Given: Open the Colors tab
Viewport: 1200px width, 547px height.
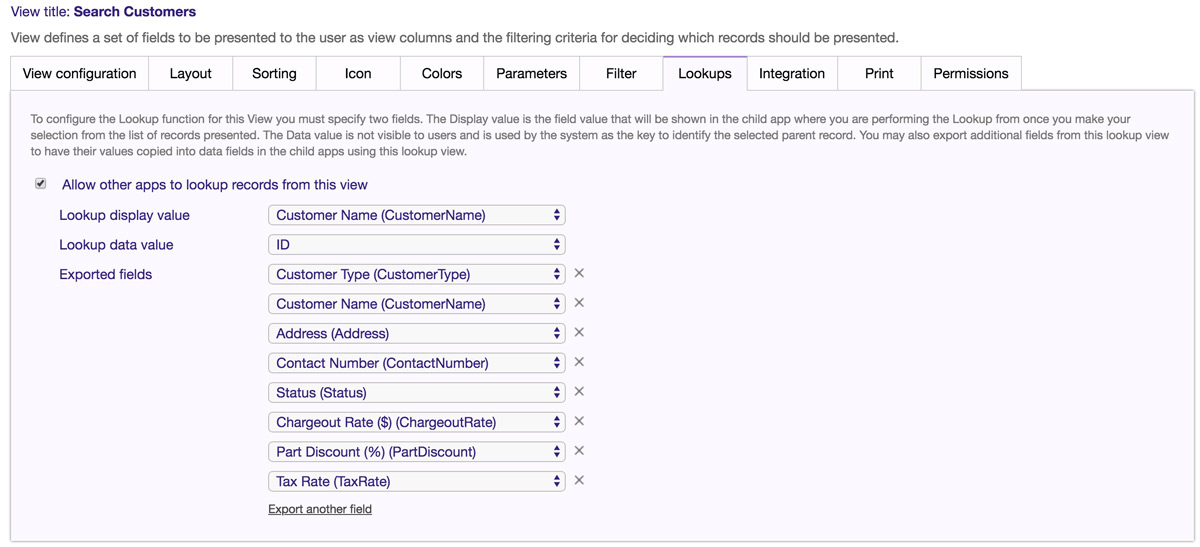Looking at the screenshot, I should (441, 73).
